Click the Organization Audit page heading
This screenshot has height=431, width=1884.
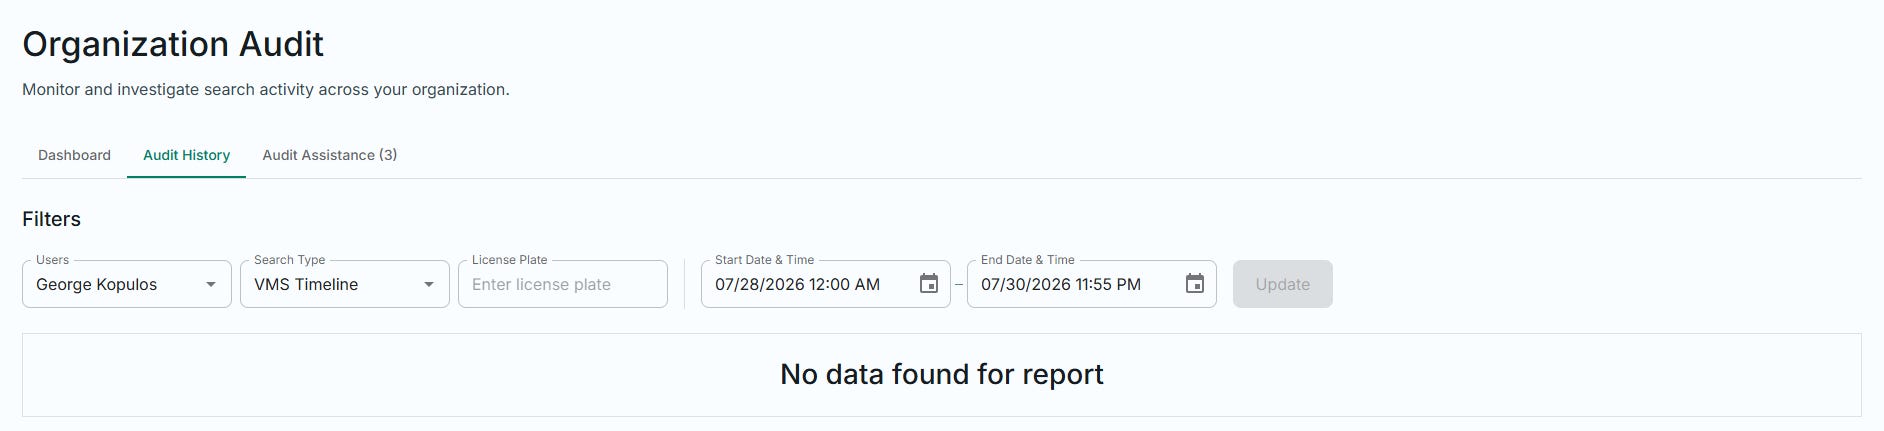pyautogui.click(x=173, y=44)
